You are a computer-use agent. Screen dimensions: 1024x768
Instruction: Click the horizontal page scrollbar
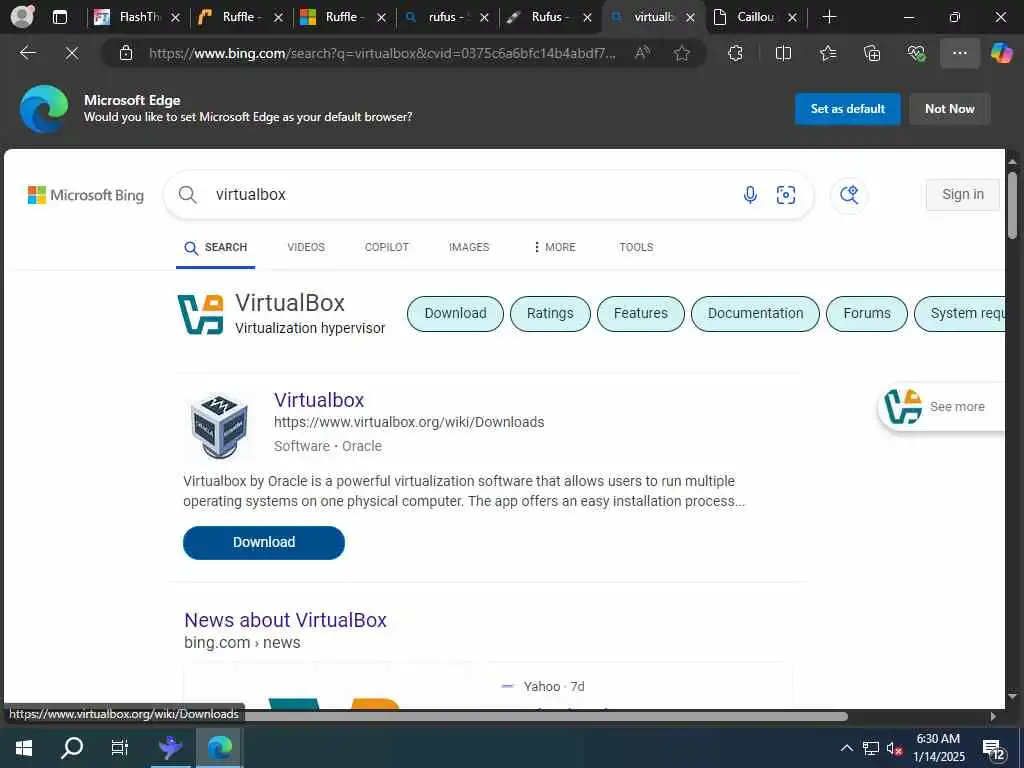(545, 716)
